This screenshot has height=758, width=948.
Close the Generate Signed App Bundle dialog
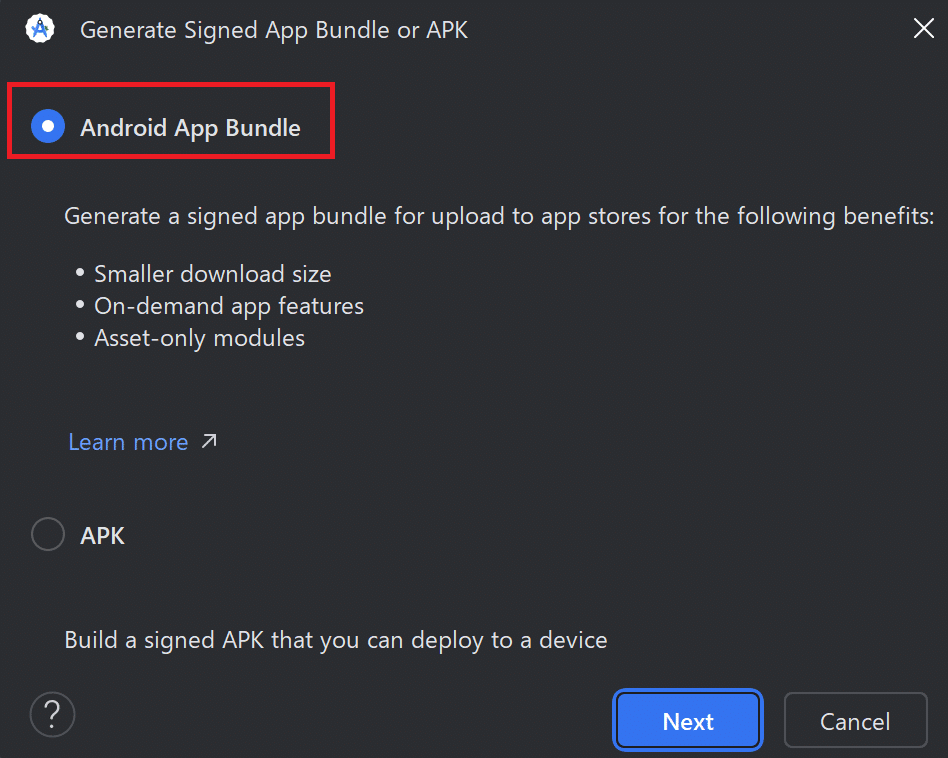[923, 28]
